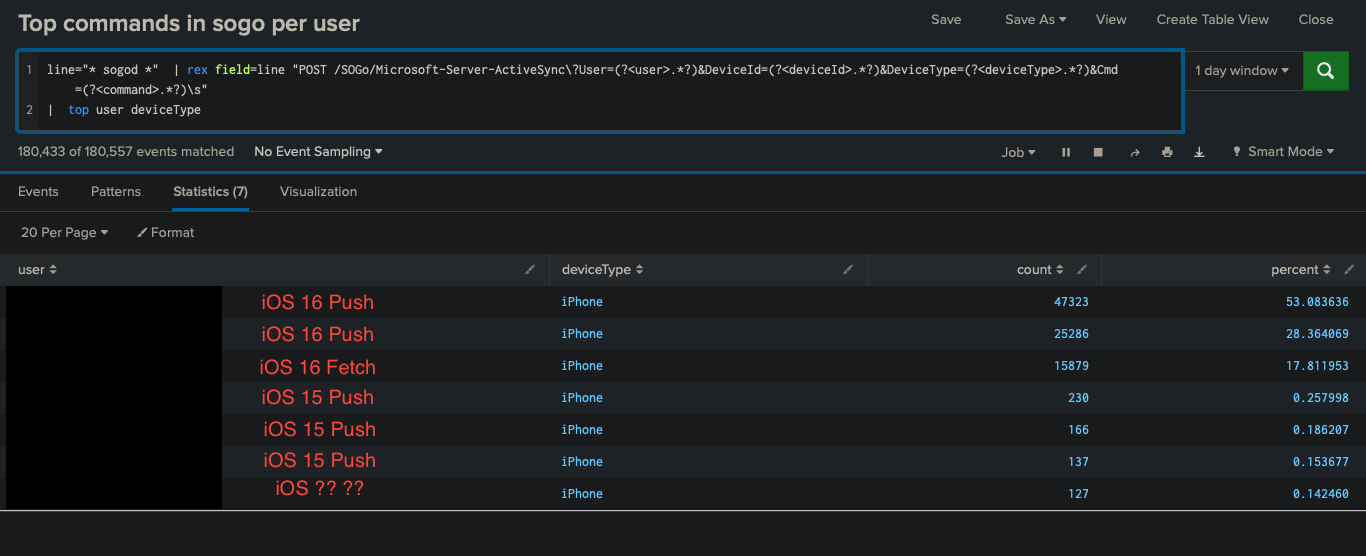Click edit pencil in deviceType column header
This screenshot has height=556, width=1366.
[848, 270]
